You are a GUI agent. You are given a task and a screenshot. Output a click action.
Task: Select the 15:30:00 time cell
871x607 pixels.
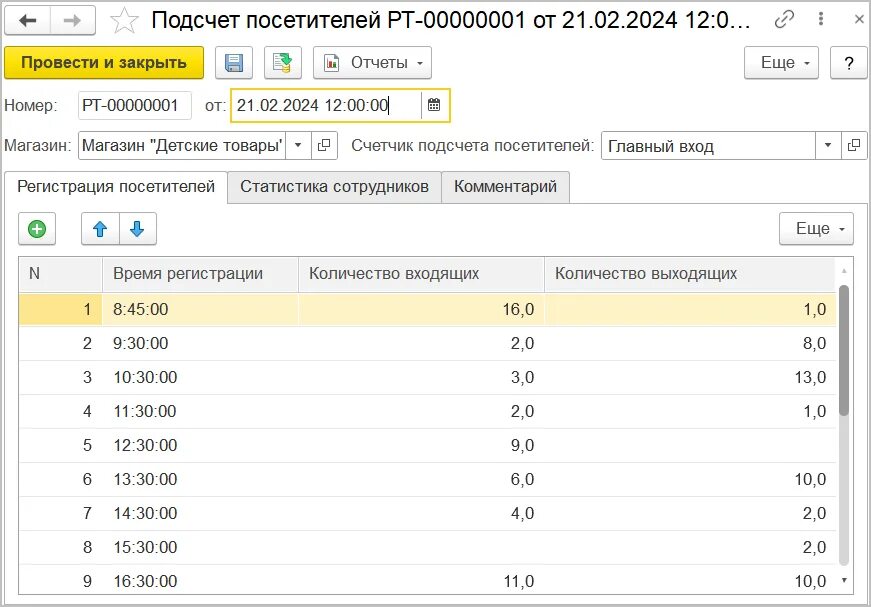(x=201, y=547)
